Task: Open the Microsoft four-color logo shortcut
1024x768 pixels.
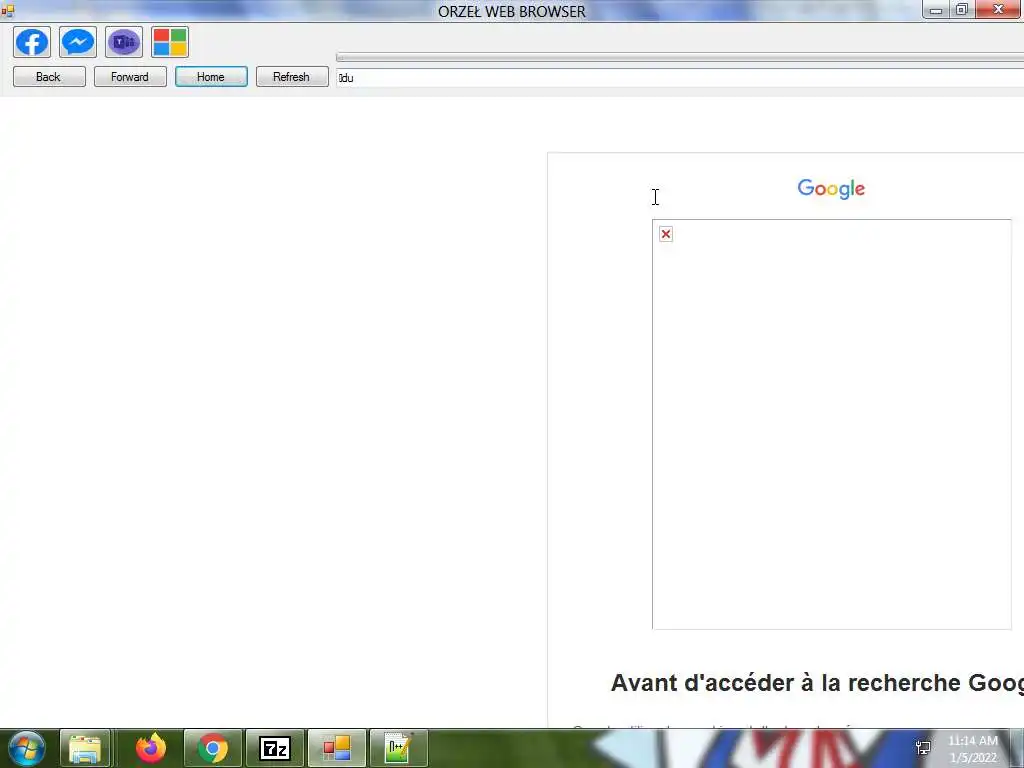Action: point(170,42)
